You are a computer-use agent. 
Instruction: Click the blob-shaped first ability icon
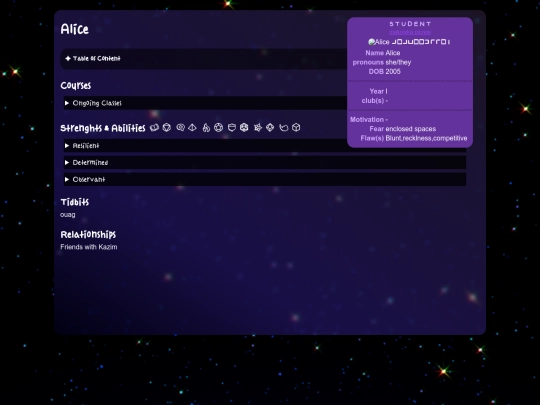point(154,128)
